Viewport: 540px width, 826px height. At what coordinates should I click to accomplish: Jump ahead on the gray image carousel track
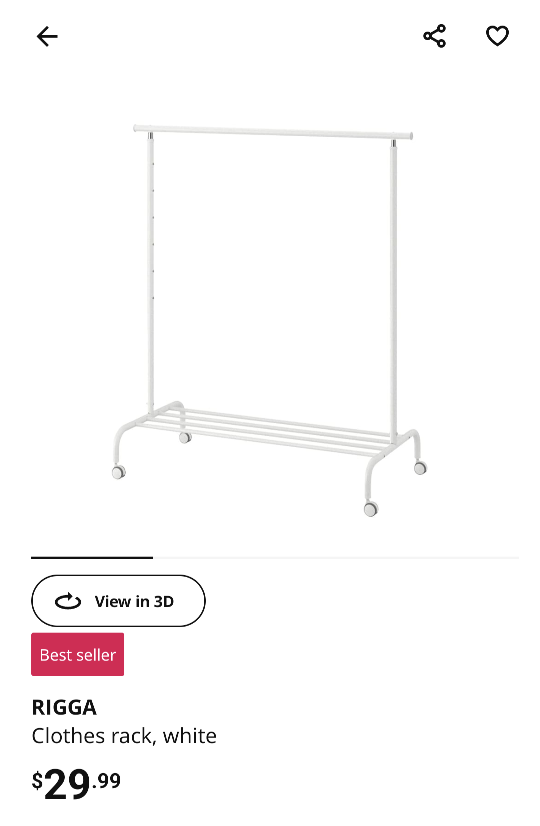[336, 557]
